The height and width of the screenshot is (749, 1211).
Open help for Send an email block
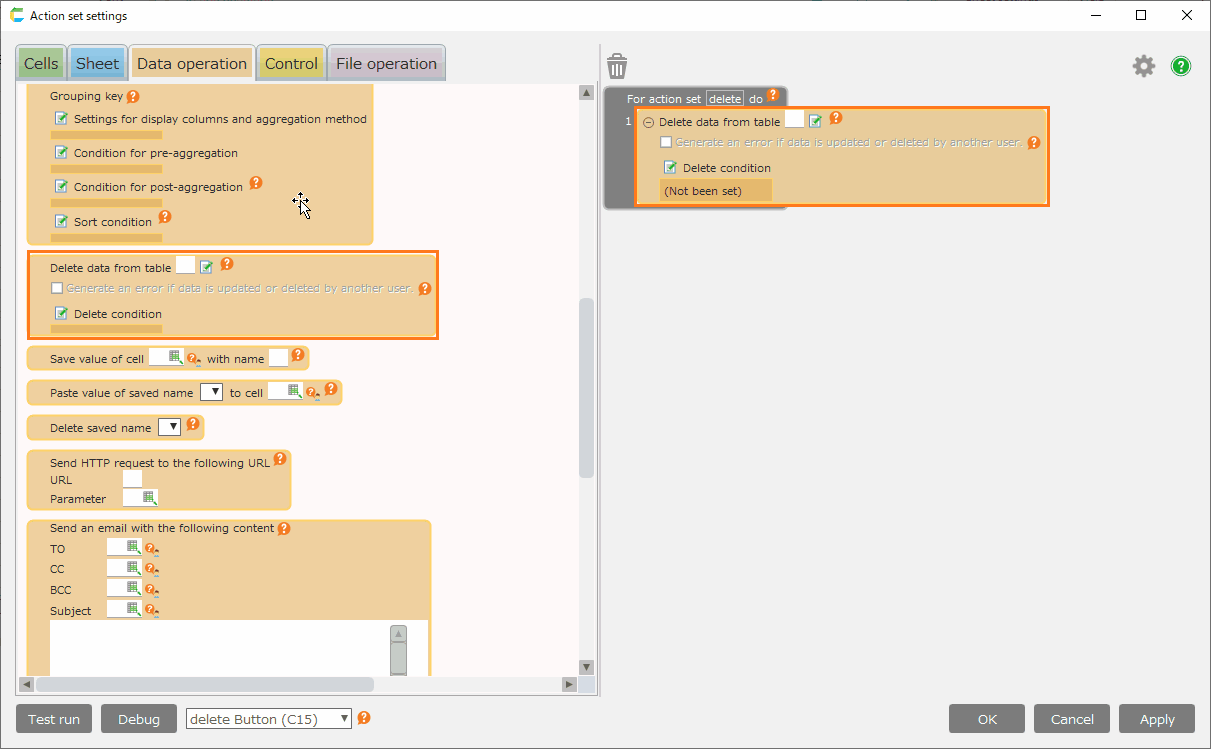click(x=284, y=528)
